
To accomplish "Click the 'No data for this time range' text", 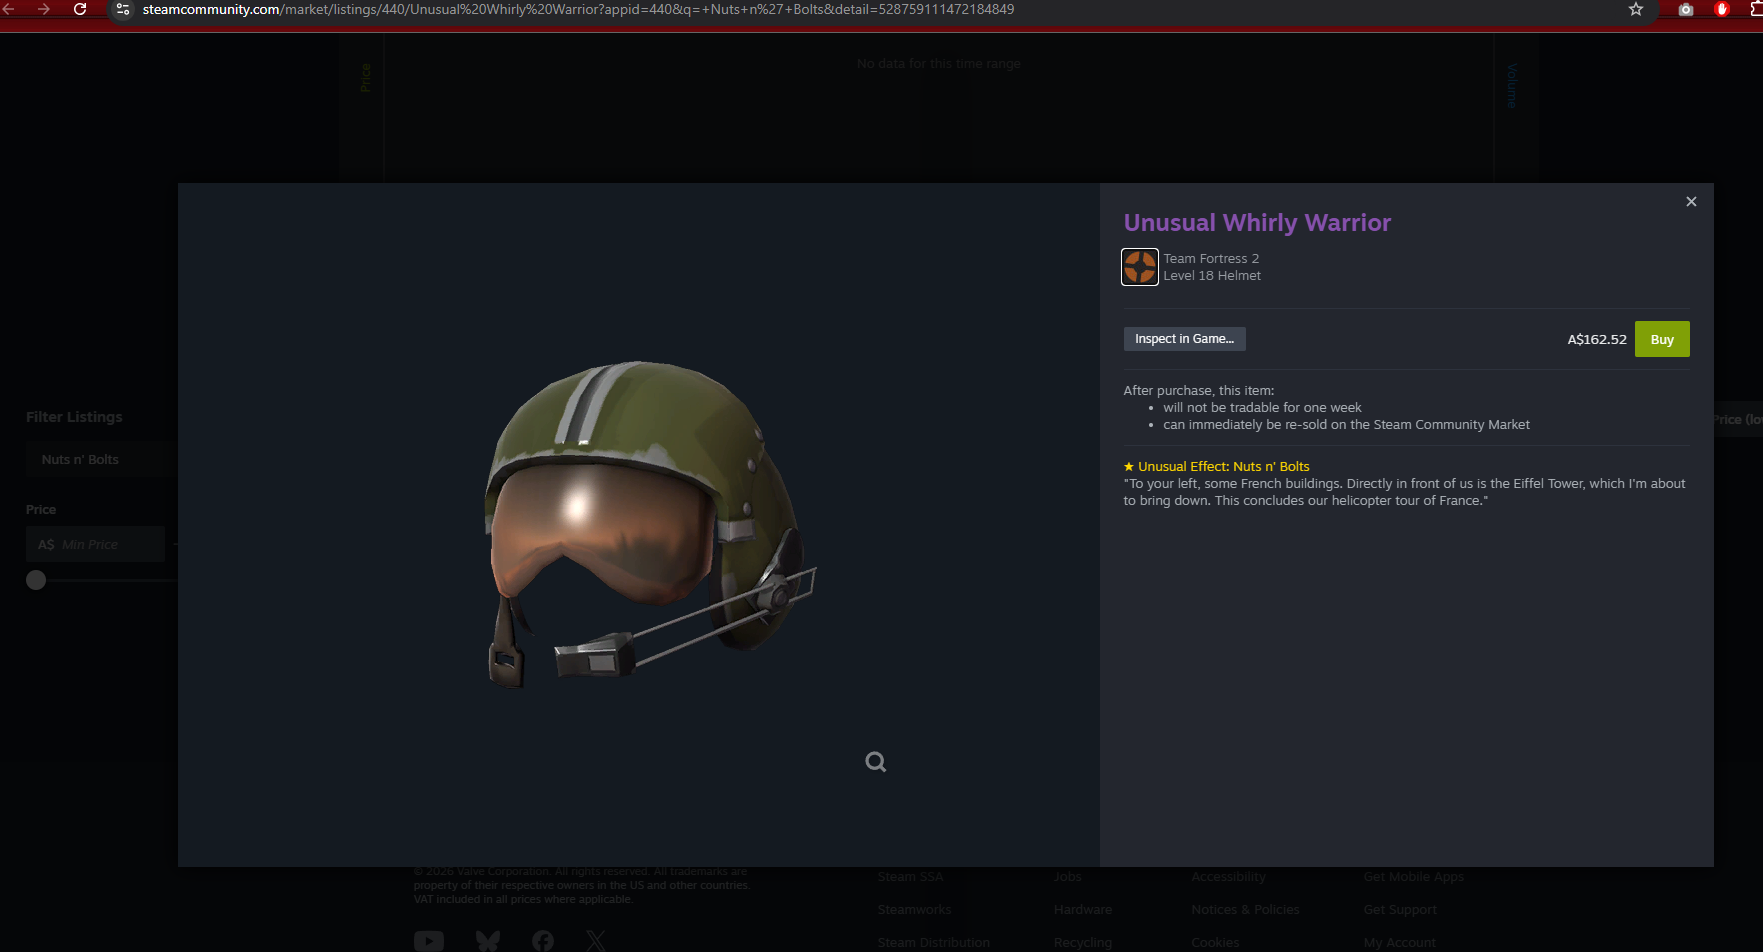I will coord(939,64).
